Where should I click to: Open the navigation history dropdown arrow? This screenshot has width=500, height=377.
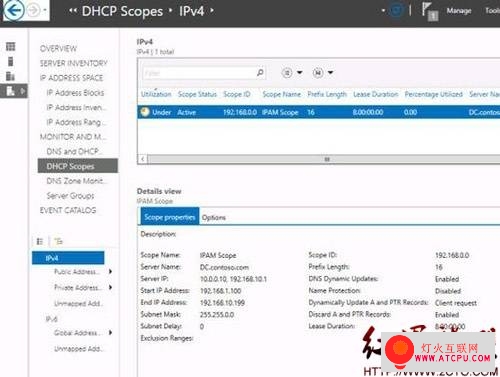[x=45, y=10]
